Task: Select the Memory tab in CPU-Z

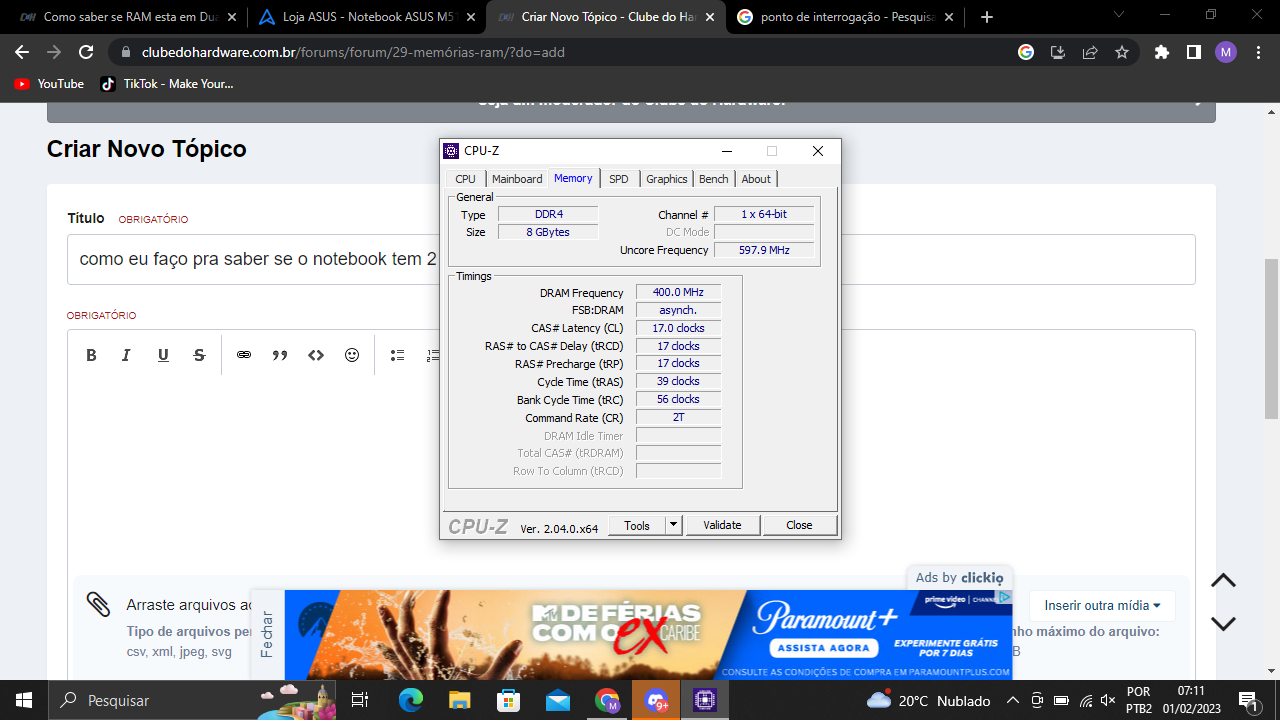Action: coord(573,178)
